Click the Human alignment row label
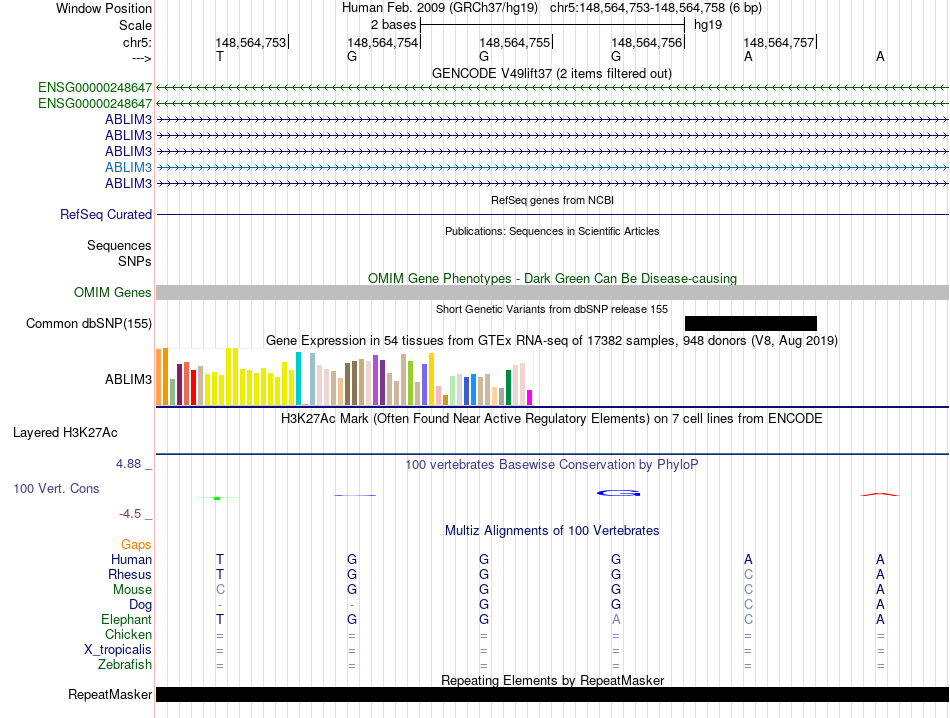The width and height of the screenshot is (950, 718). [131, 559]
